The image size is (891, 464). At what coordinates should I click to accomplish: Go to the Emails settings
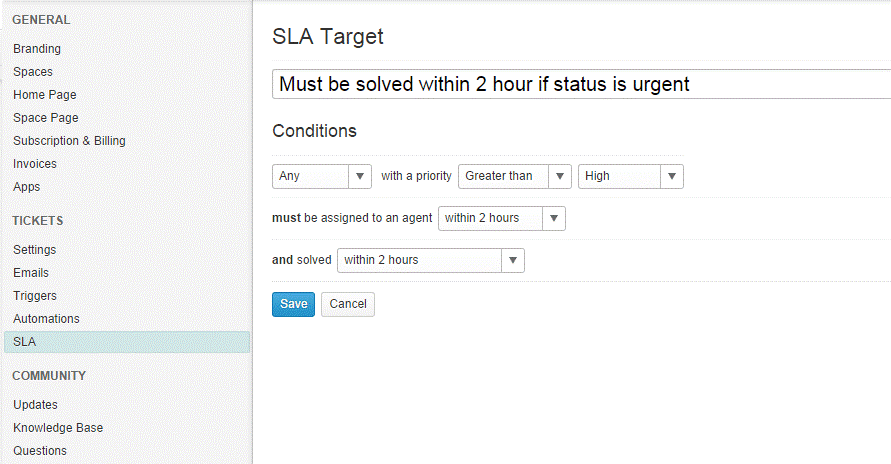[x=31, y=273]
